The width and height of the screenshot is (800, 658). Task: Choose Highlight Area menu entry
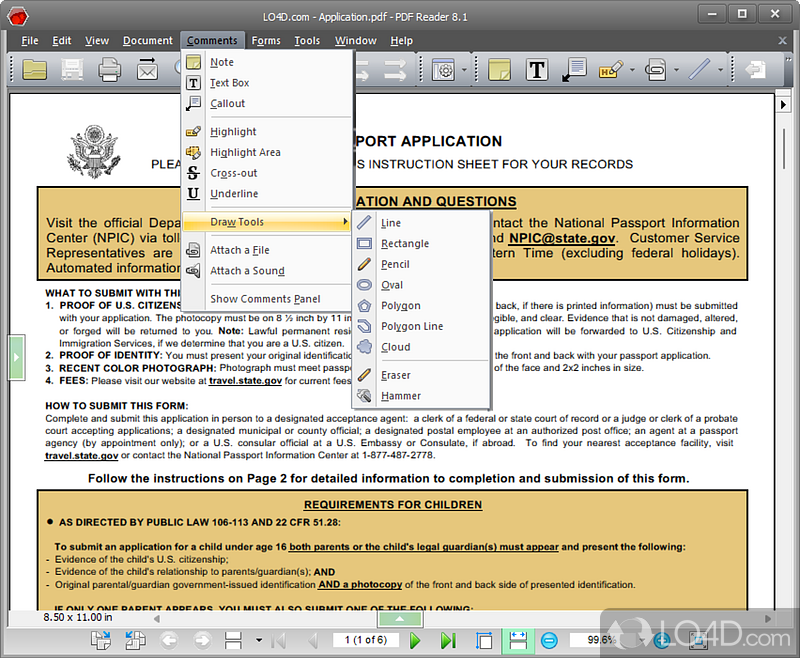(x=267, y=152)
